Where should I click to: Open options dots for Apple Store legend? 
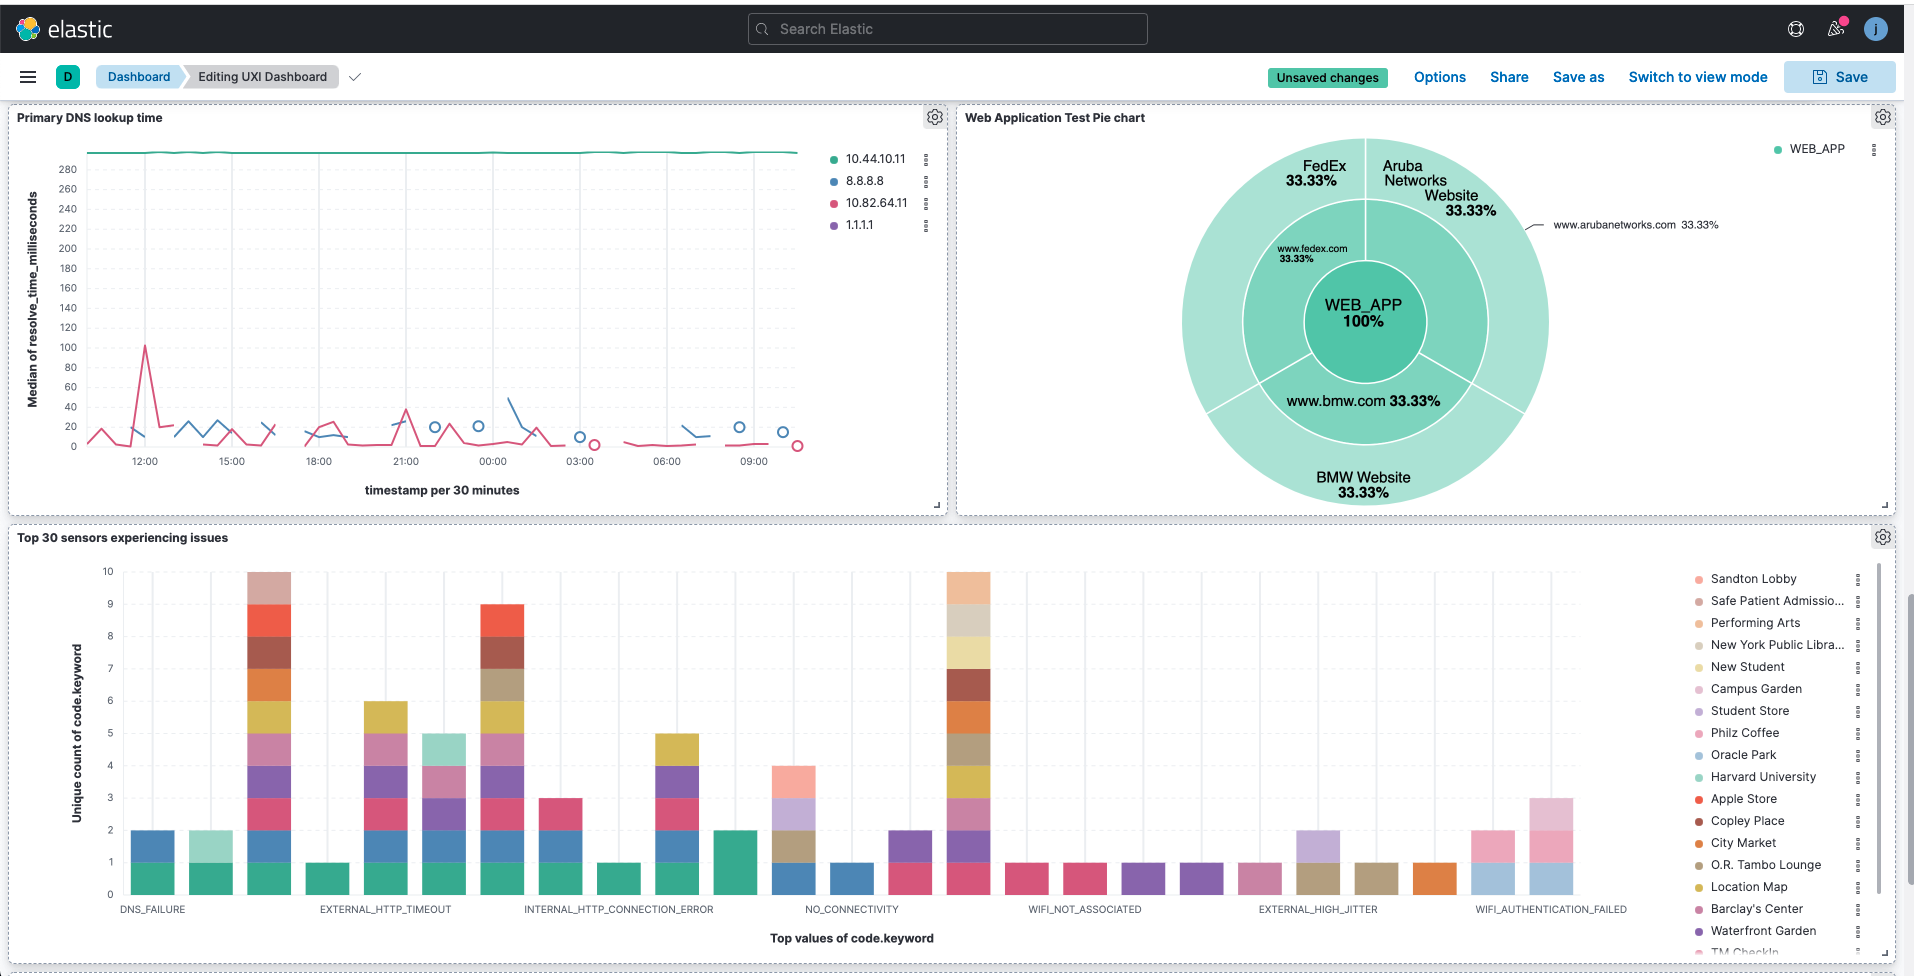click(1858, 799)
